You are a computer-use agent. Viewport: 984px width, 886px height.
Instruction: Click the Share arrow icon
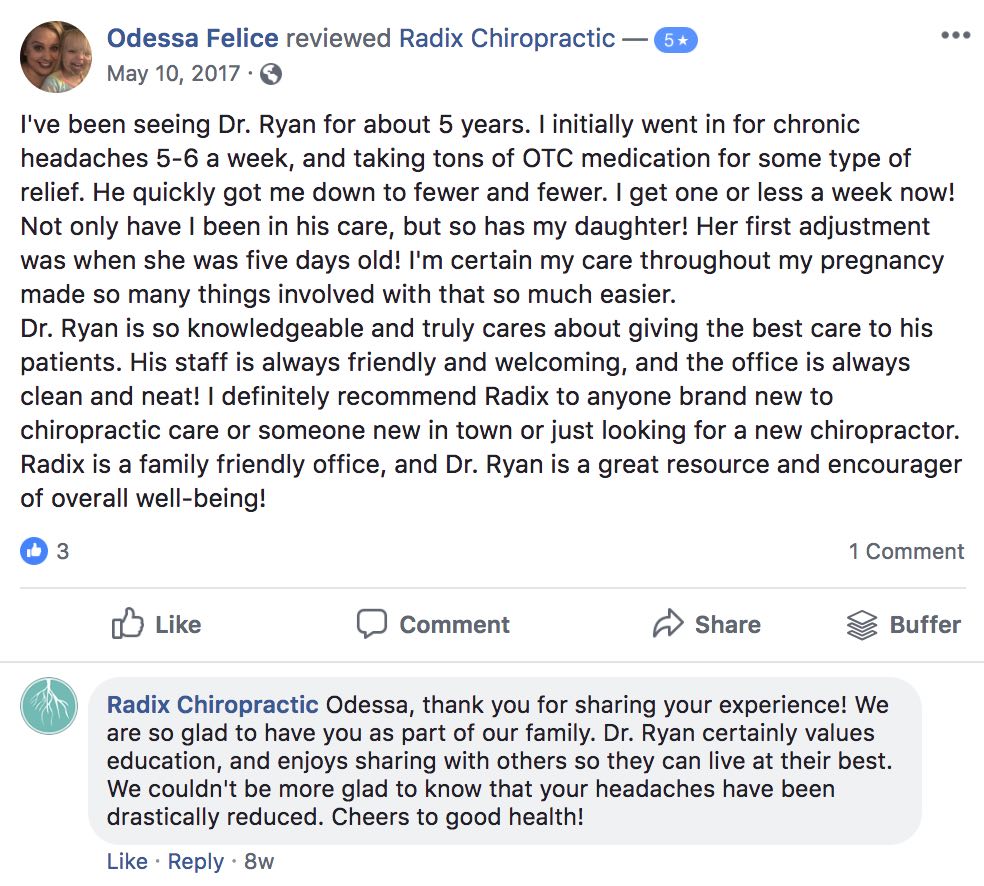(x=667, y=625)
